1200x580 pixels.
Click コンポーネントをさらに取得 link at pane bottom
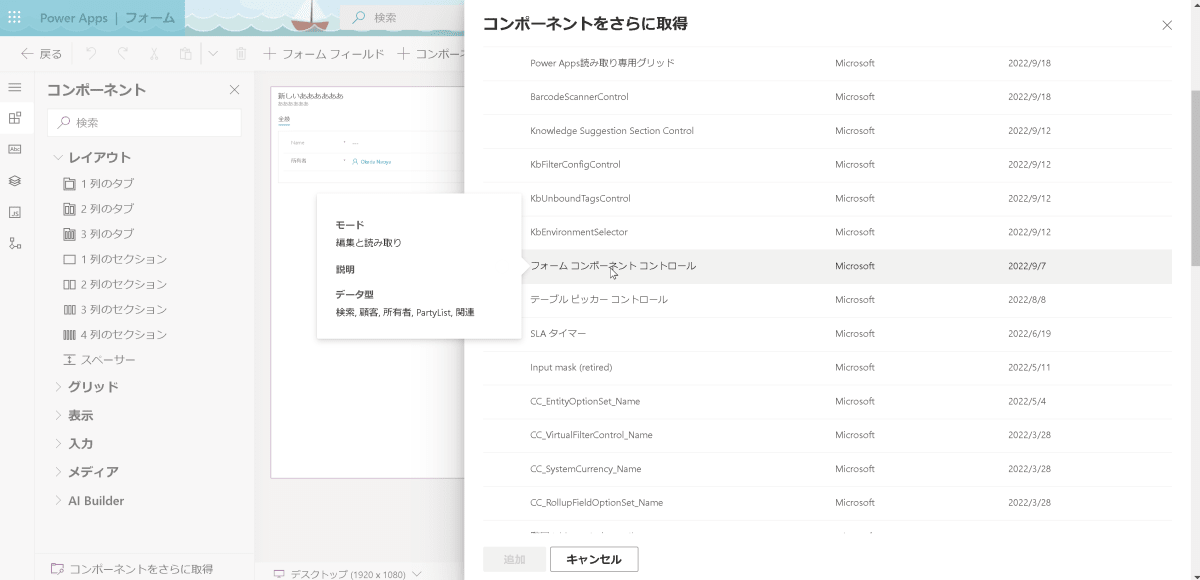pos(131,568)
